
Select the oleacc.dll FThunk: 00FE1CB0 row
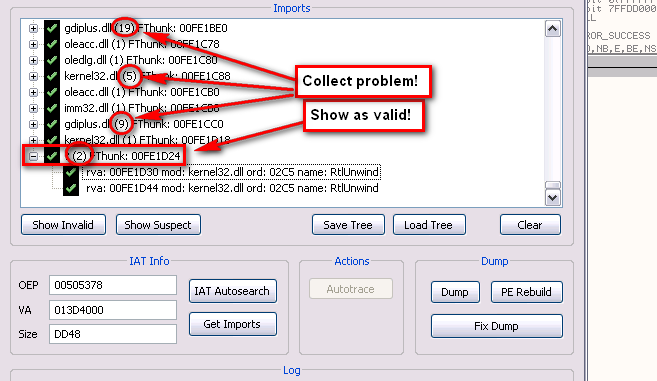(142, 92)
